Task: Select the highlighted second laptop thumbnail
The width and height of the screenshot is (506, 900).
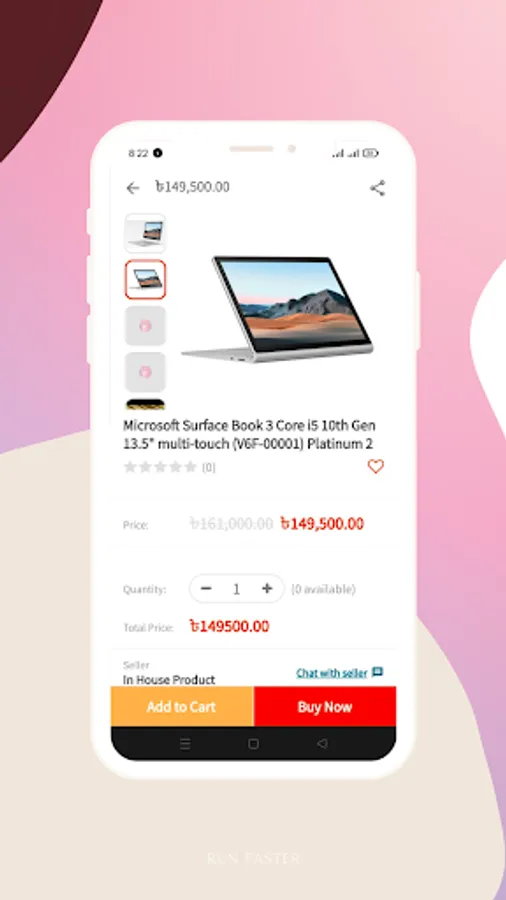Action: click(x=145, y=280)
